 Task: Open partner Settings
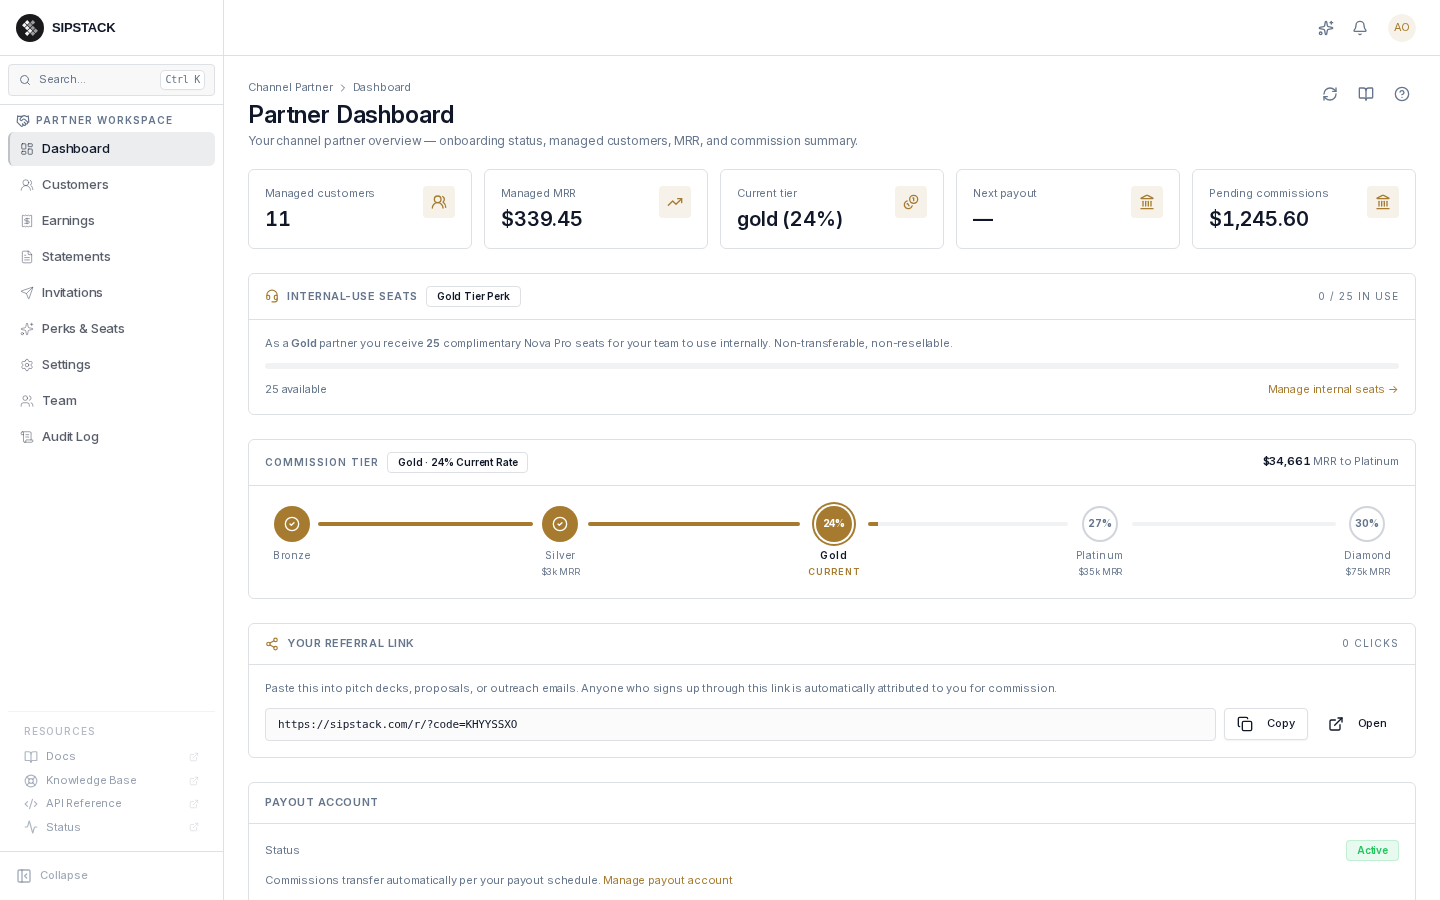(x=112, y=365)
